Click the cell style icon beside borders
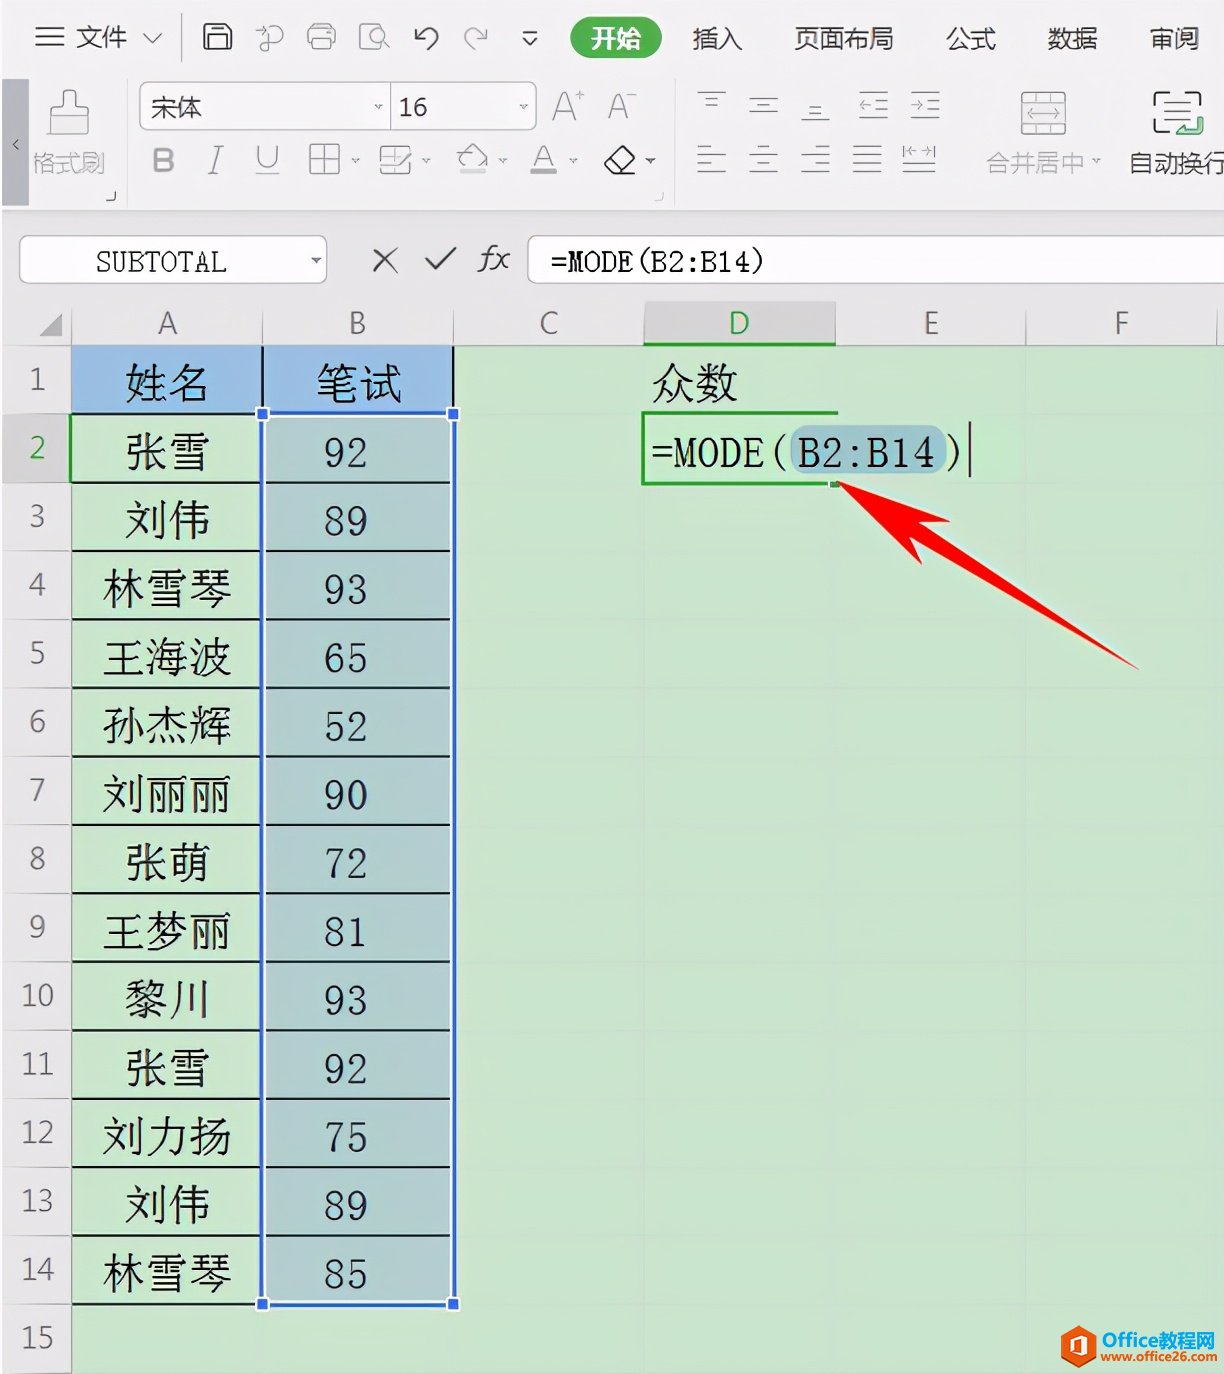 (x=395, y=159)
